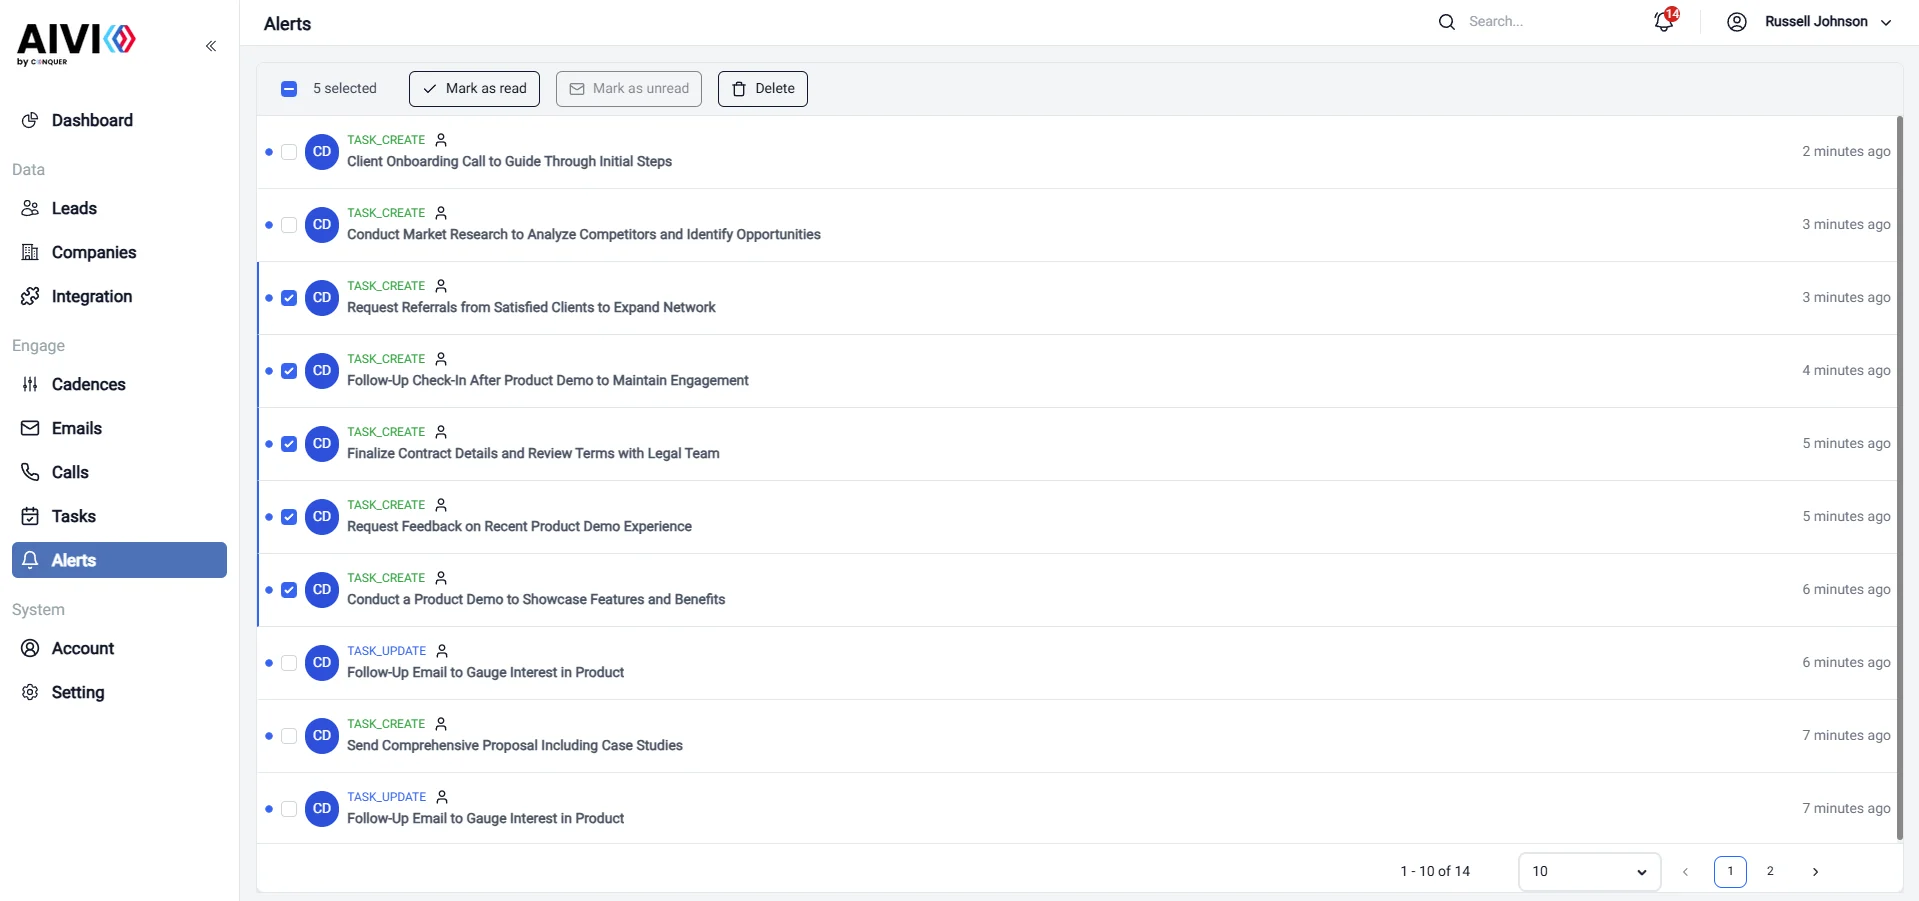Click the AIVI logo
This screenshot has height=901, width=1919.
[x=76, y=44]
